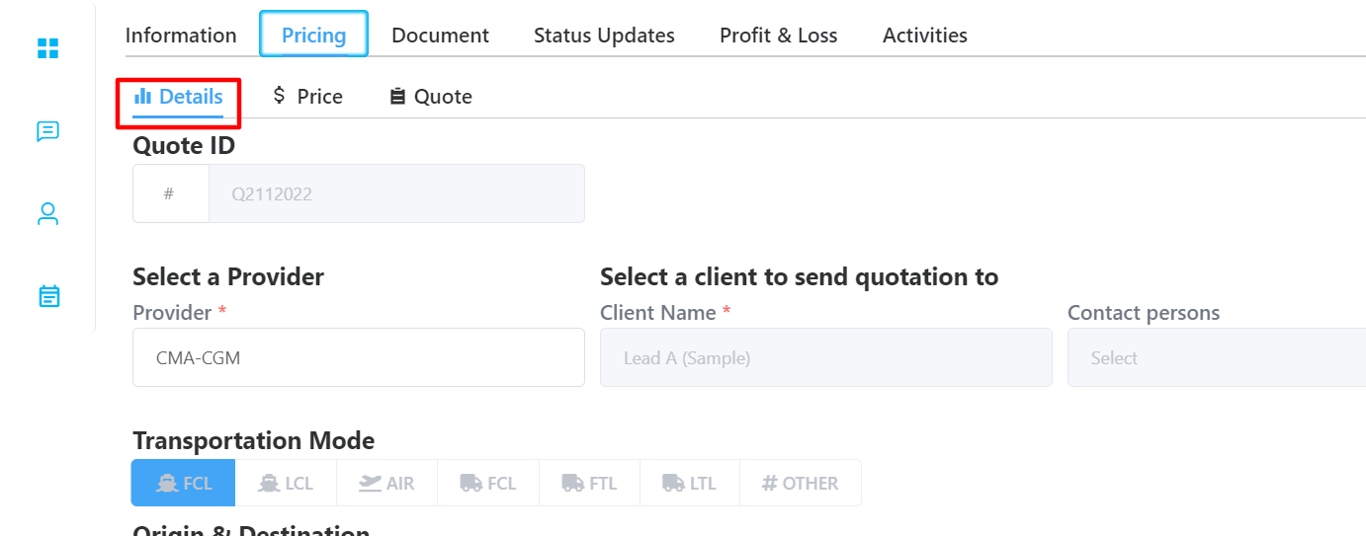Expand the Contact persons select box
The width and height of the screenshot is (1366, 536).
coord(1216,357)
